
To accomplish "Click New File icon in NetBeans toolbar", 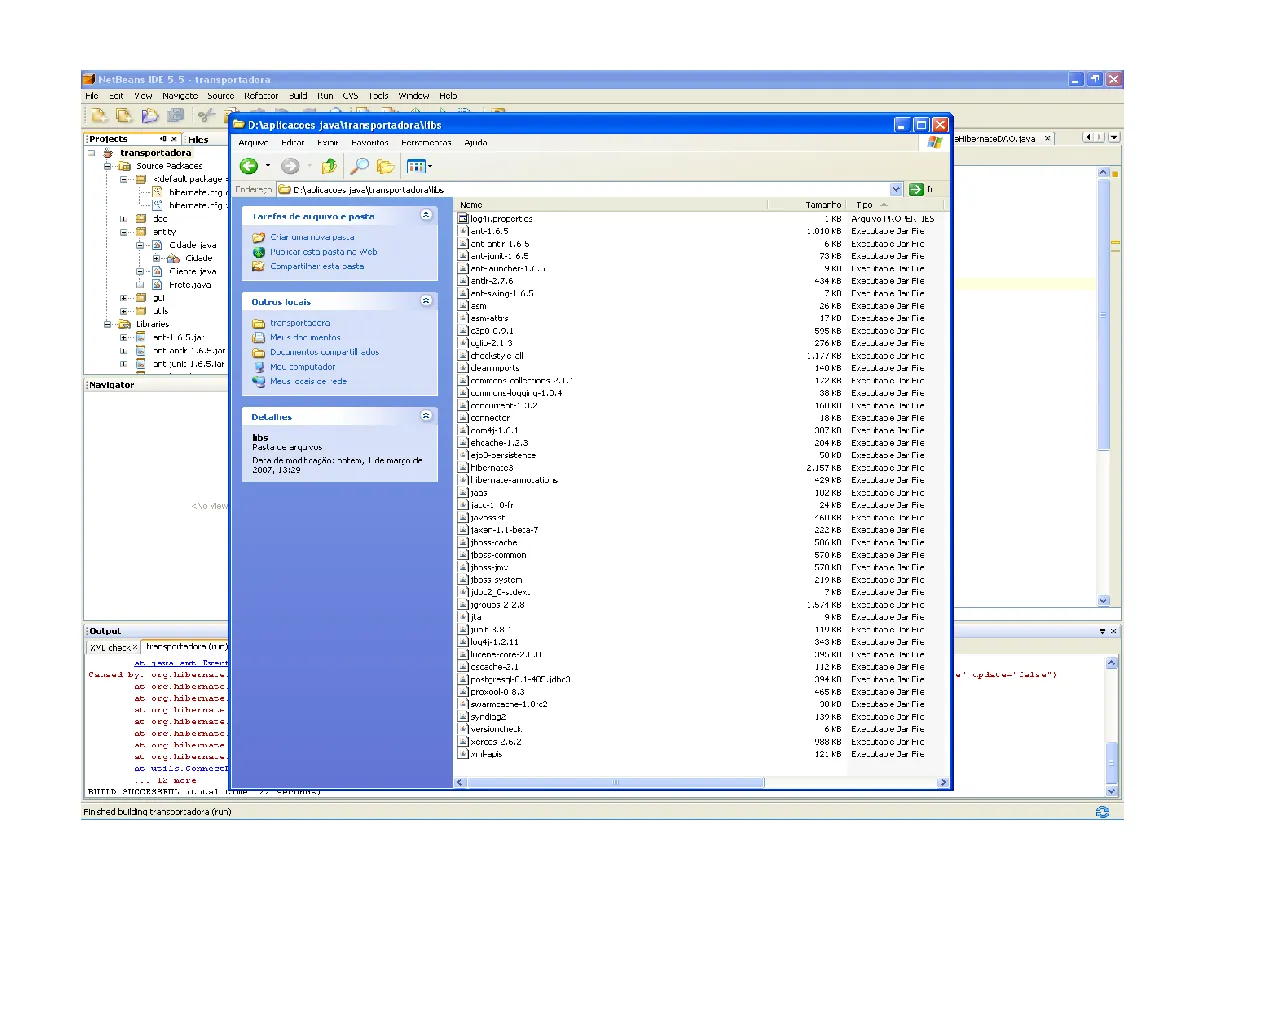I will tap(124, 116).
